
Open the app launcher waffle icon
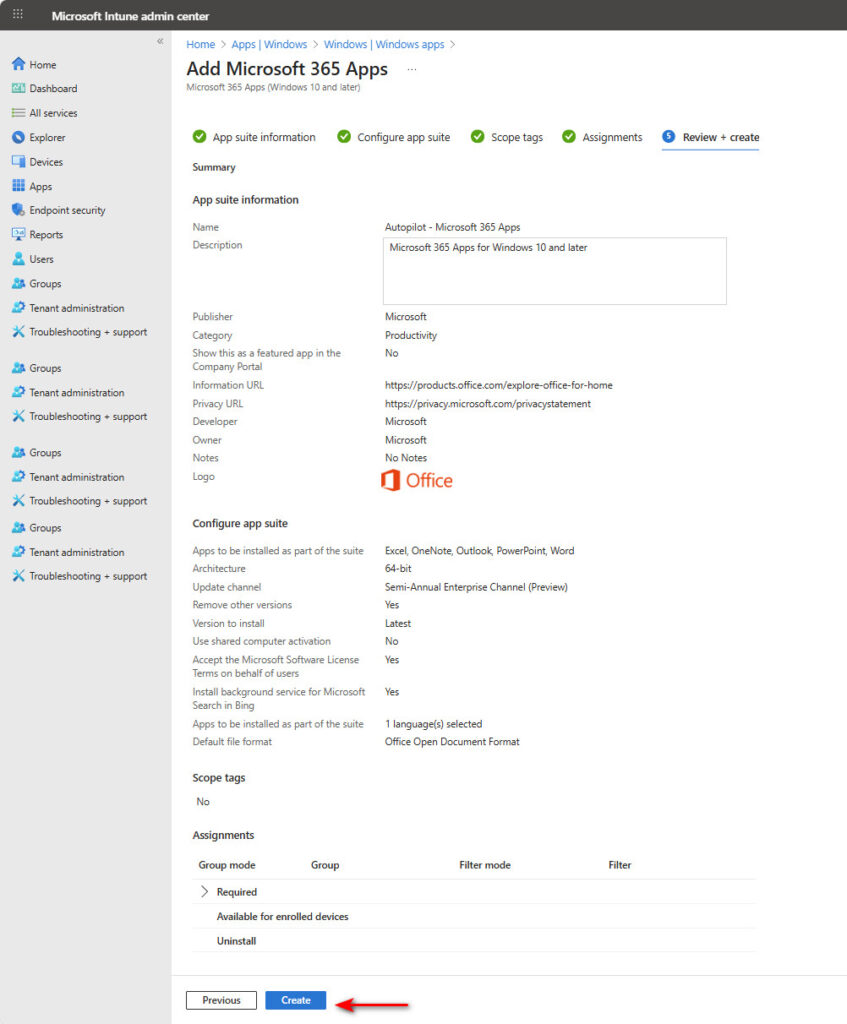[18, 15]
